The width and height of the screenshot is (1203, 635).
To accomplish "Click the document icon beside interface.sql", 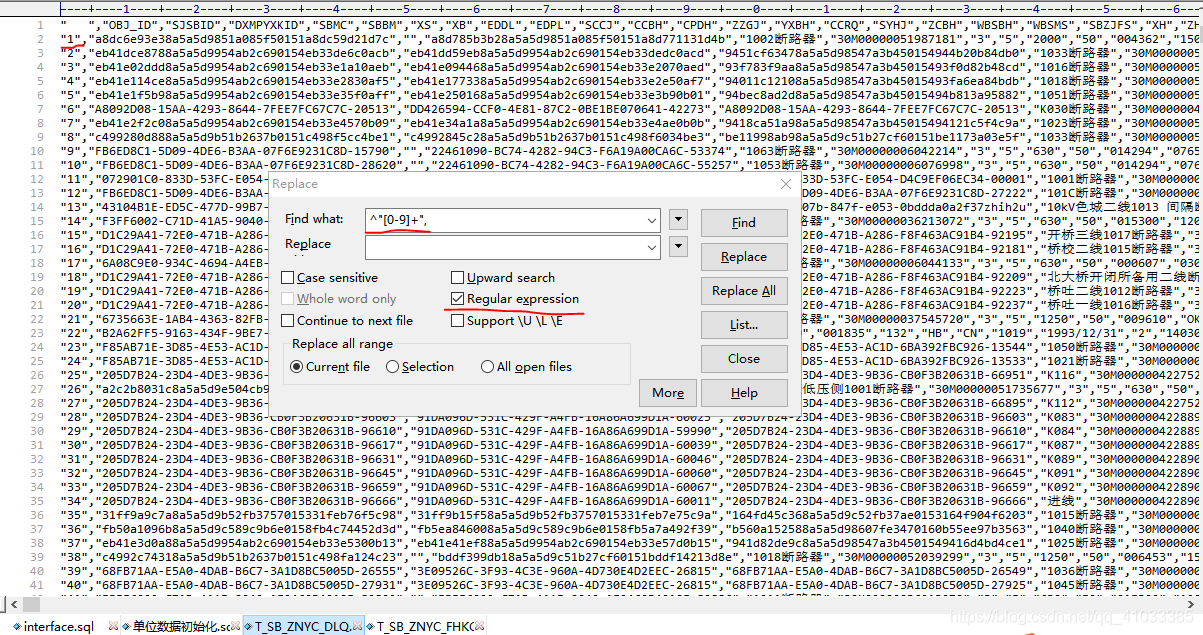I will (19, 625).
